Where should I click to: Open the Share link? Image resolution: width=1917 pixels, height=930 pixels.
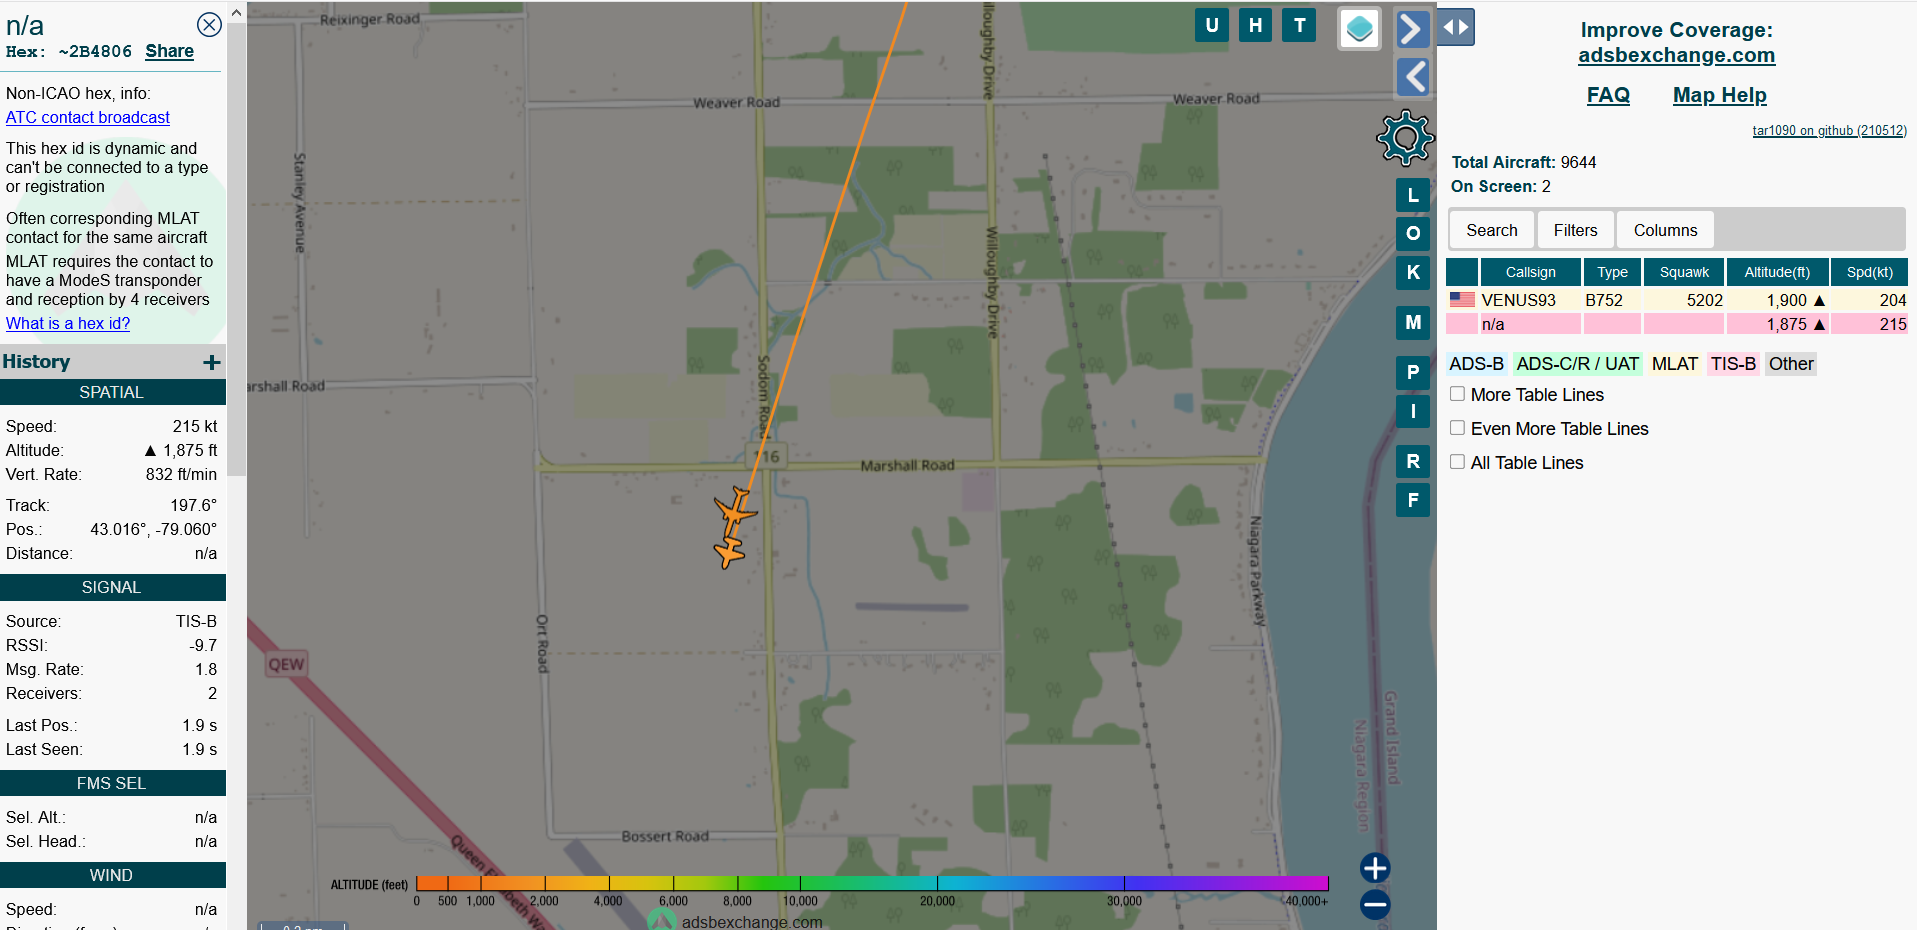169,51
